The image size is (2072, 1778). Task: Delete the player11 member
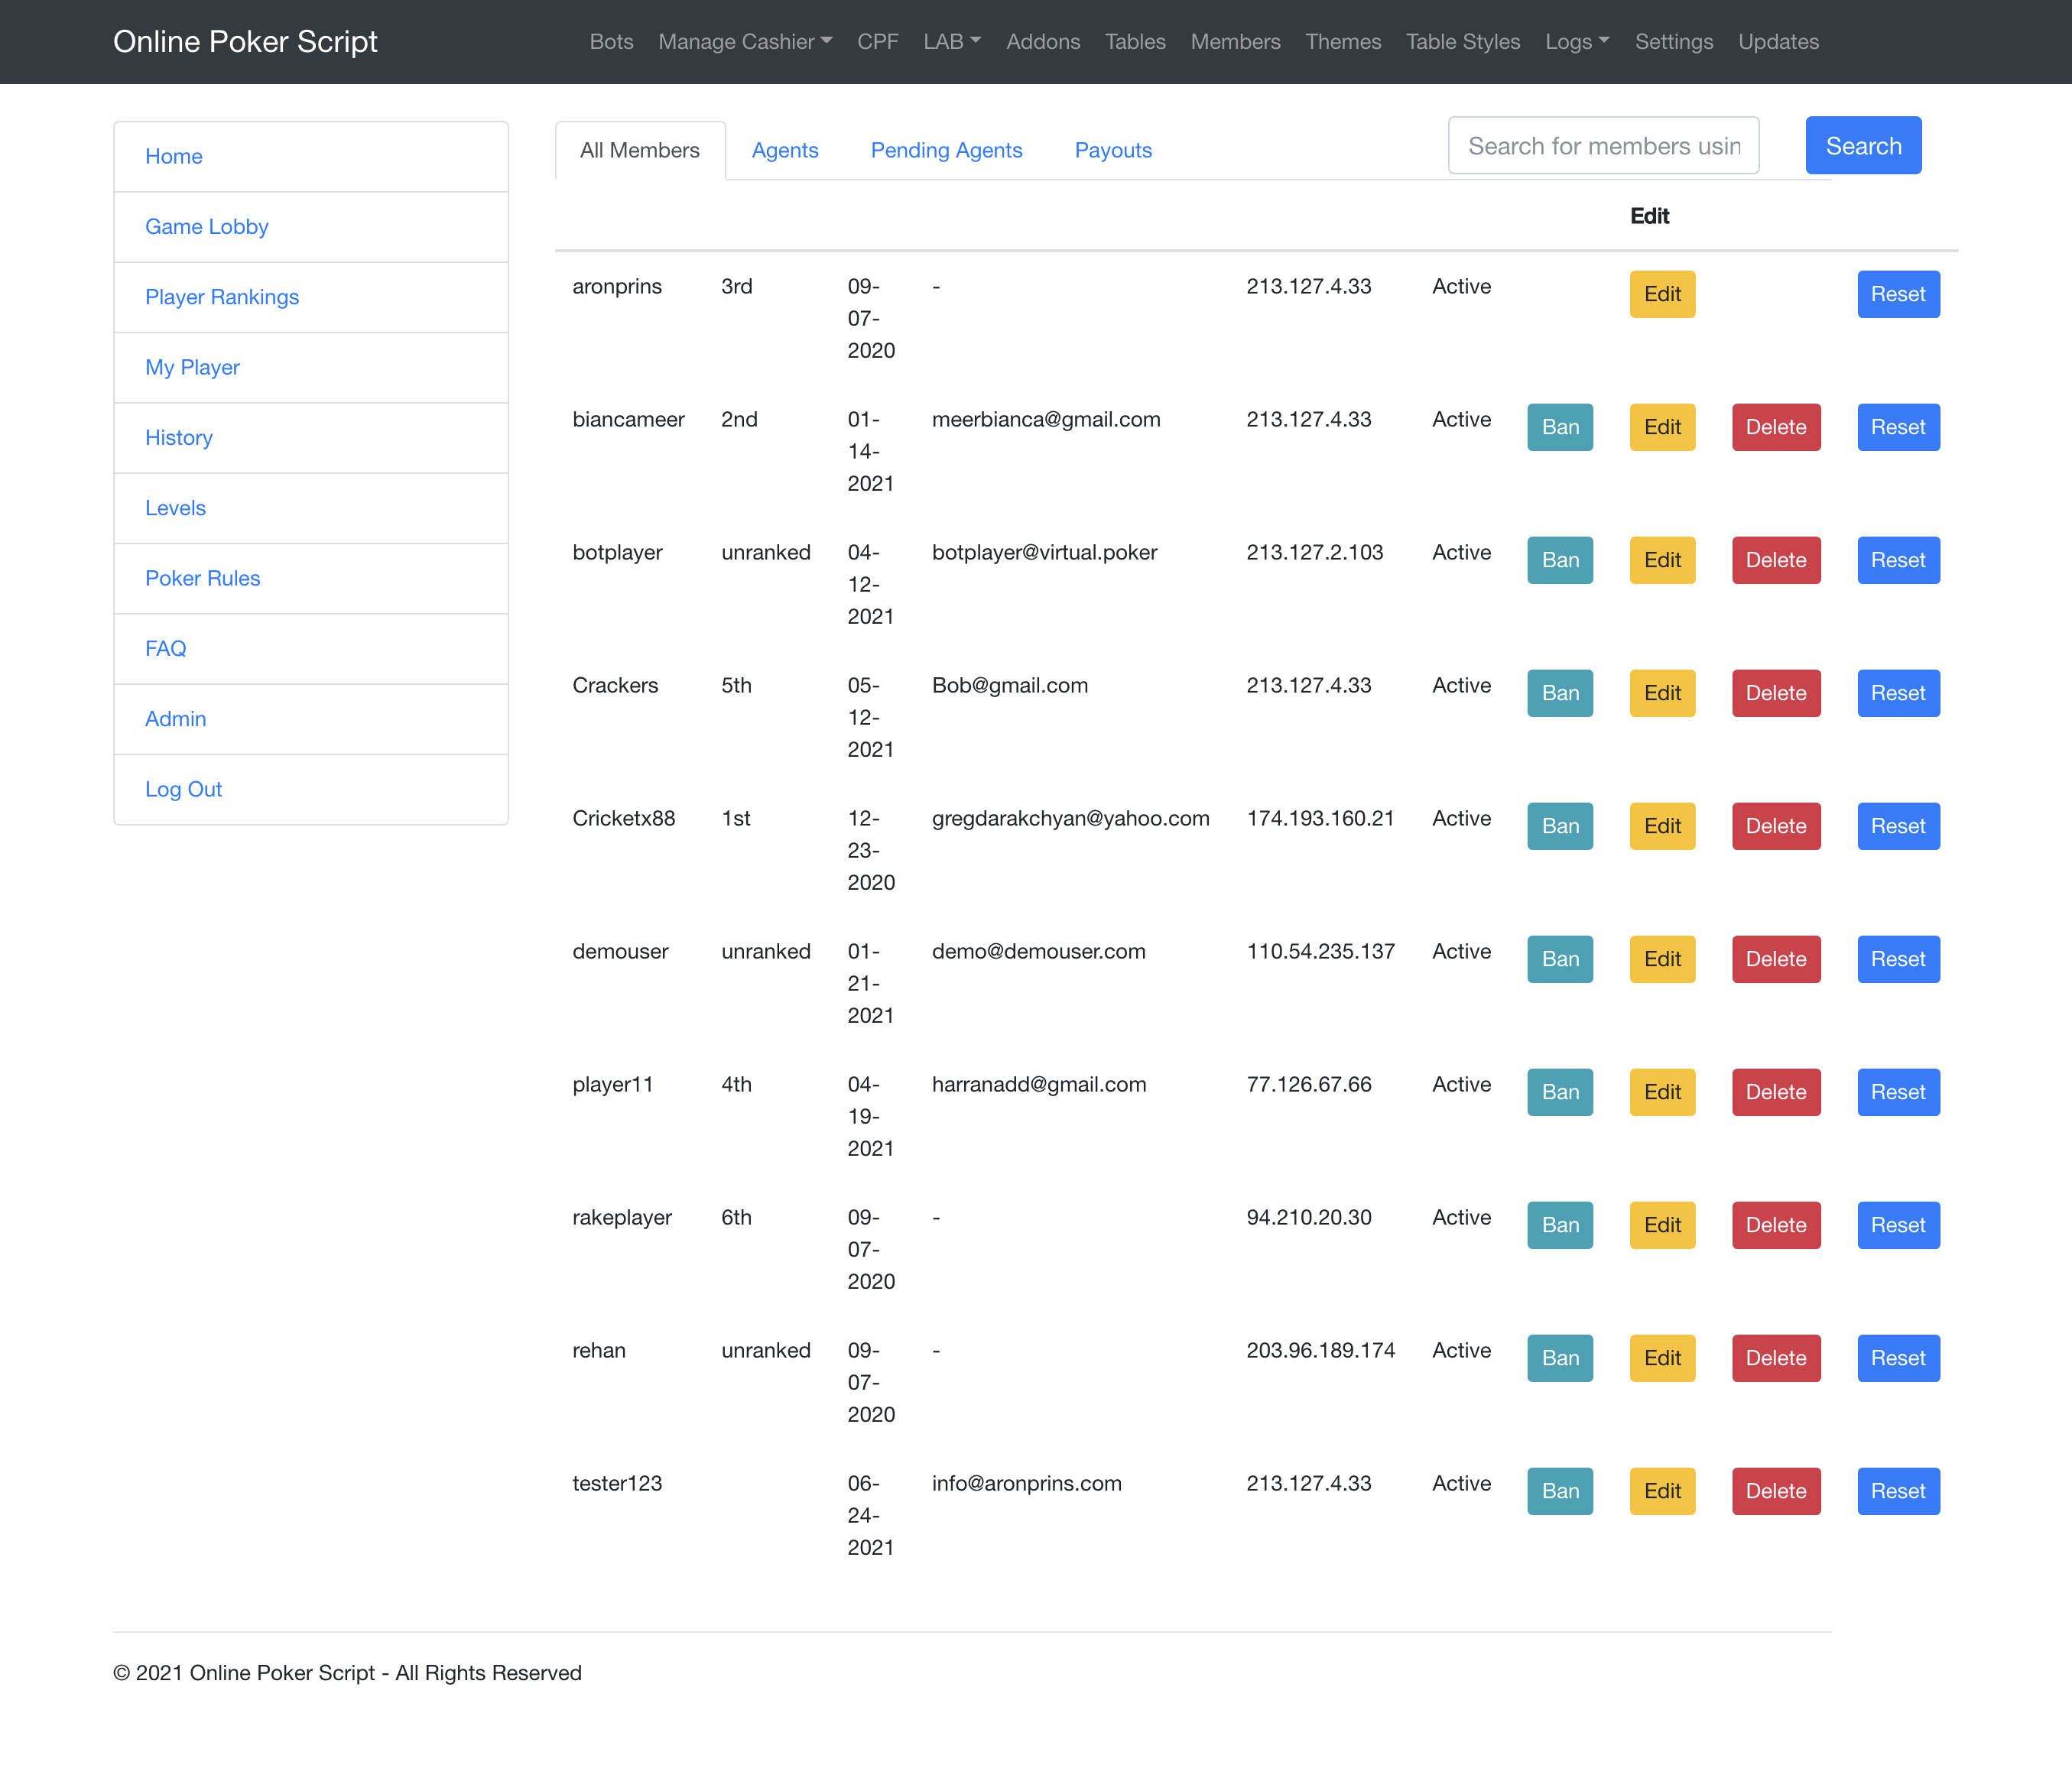click(1776, 1092)
